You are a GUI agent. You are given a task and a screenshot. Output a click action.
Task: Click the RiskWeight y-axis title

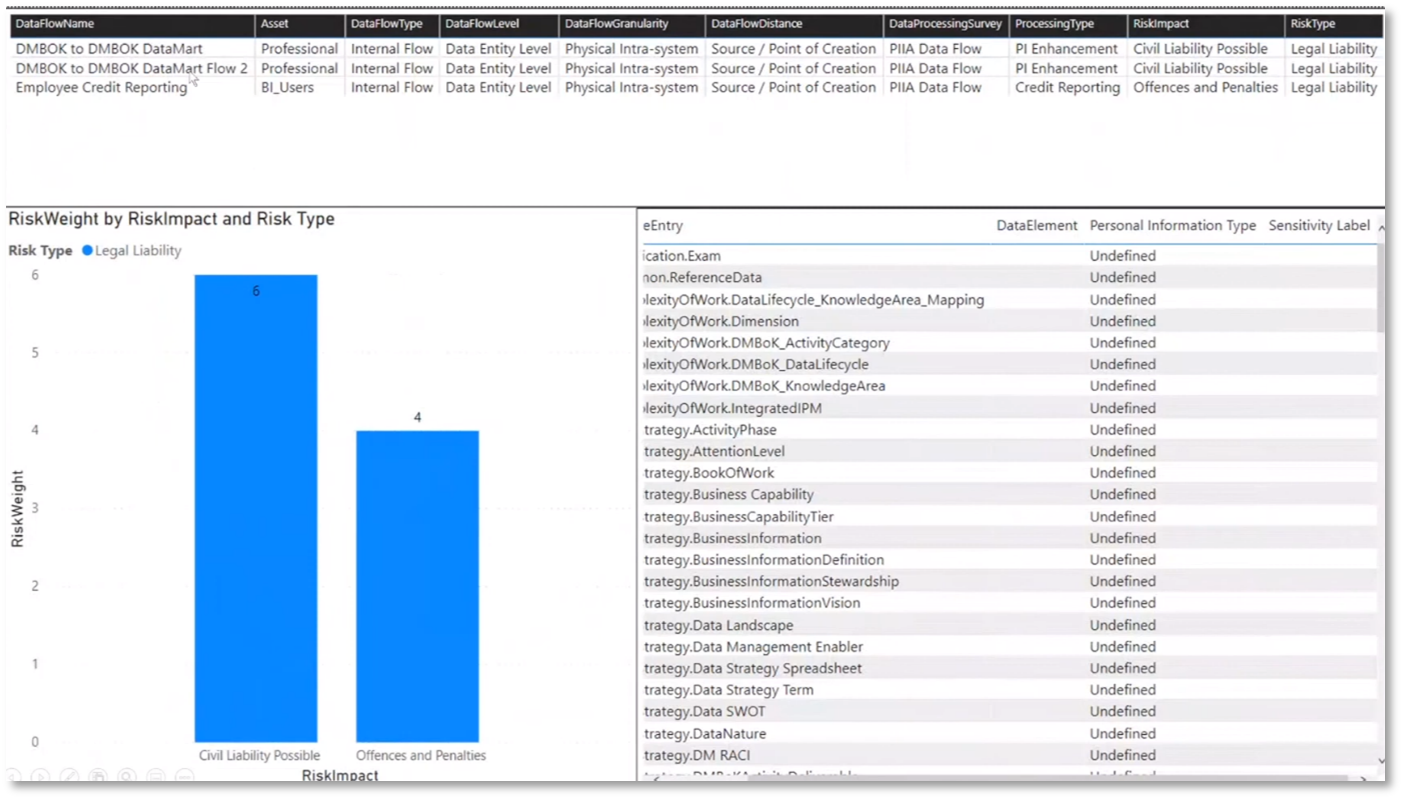click(x=17, y=509)
